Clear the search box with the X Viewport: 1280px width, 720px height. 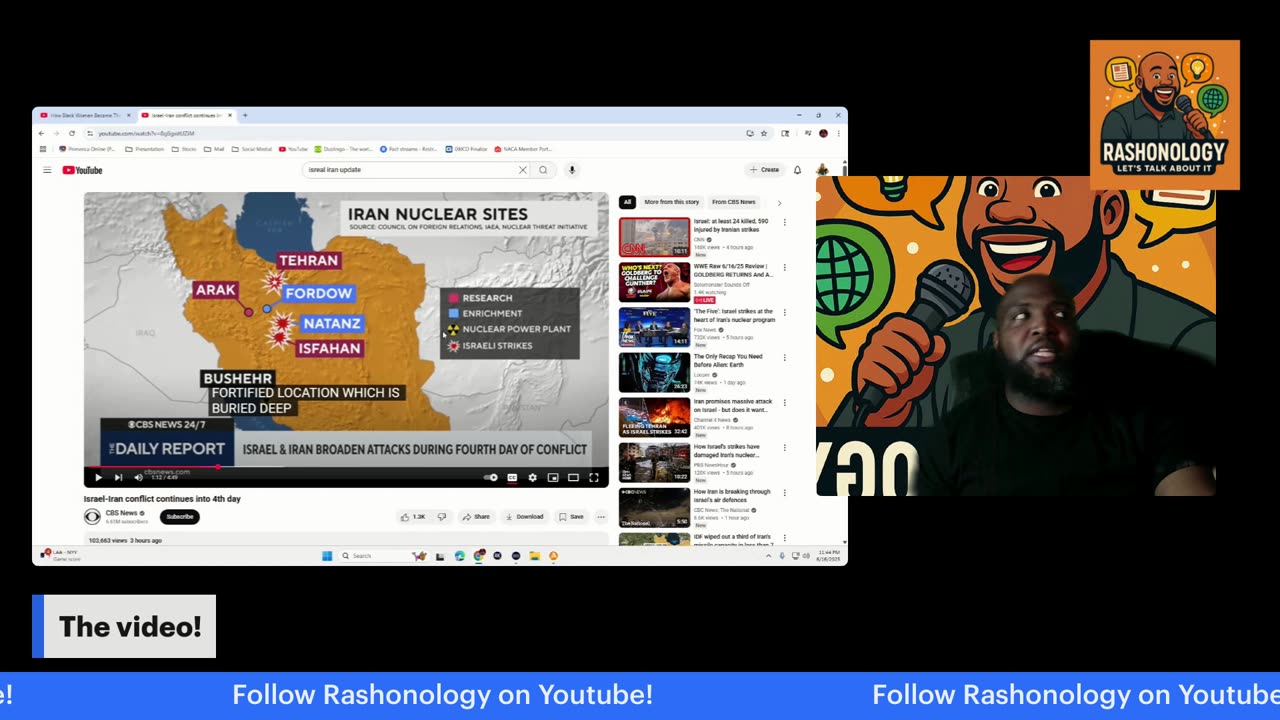[522, 170]
